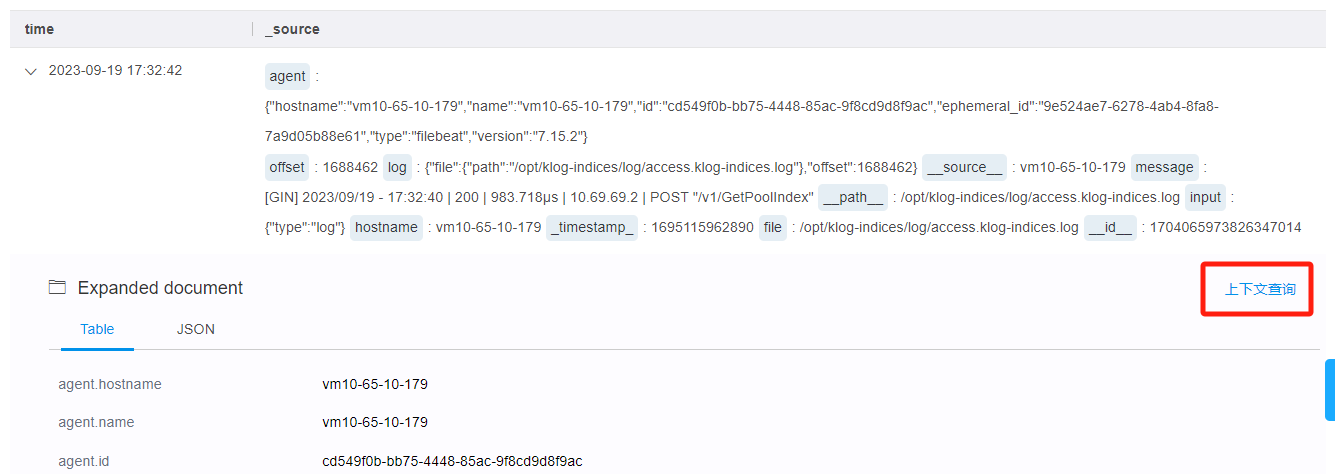This screenshot has width=1335, height=474.
Task: Click the Expanded document folder icon
Action: tap(57, 288)
